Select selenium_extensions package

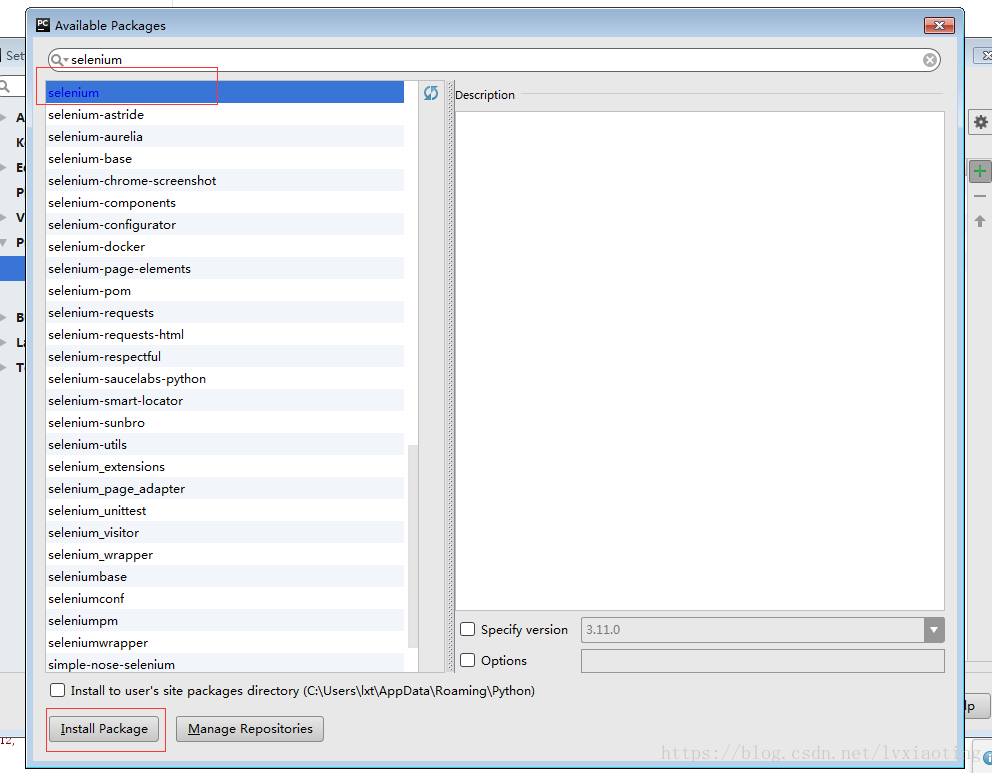click(x=225, y=467)
